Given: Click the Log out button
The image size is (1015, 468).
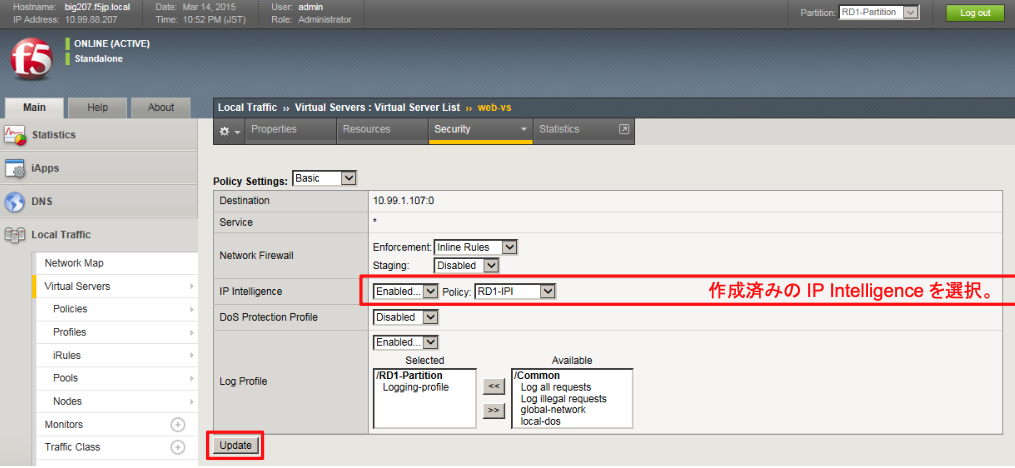Looking at the screenshot, I should coord(975,13).
